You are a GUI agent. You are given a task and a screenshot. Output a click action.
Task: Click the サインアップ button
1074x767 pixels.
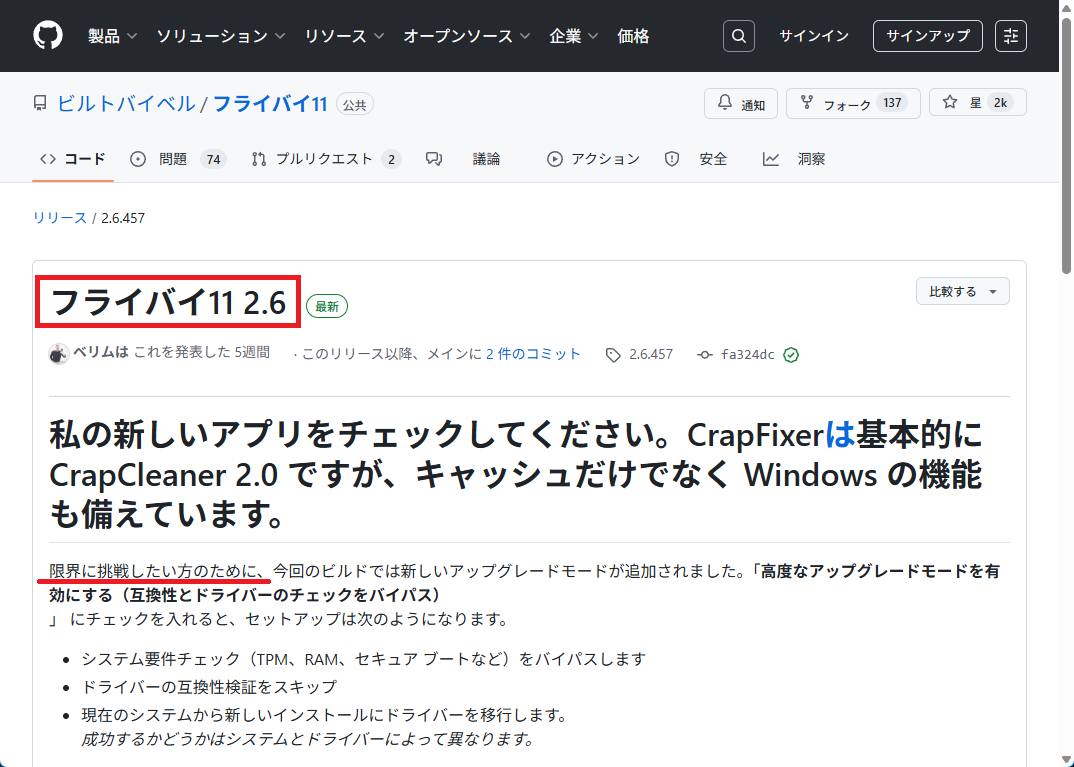[927, 36]
